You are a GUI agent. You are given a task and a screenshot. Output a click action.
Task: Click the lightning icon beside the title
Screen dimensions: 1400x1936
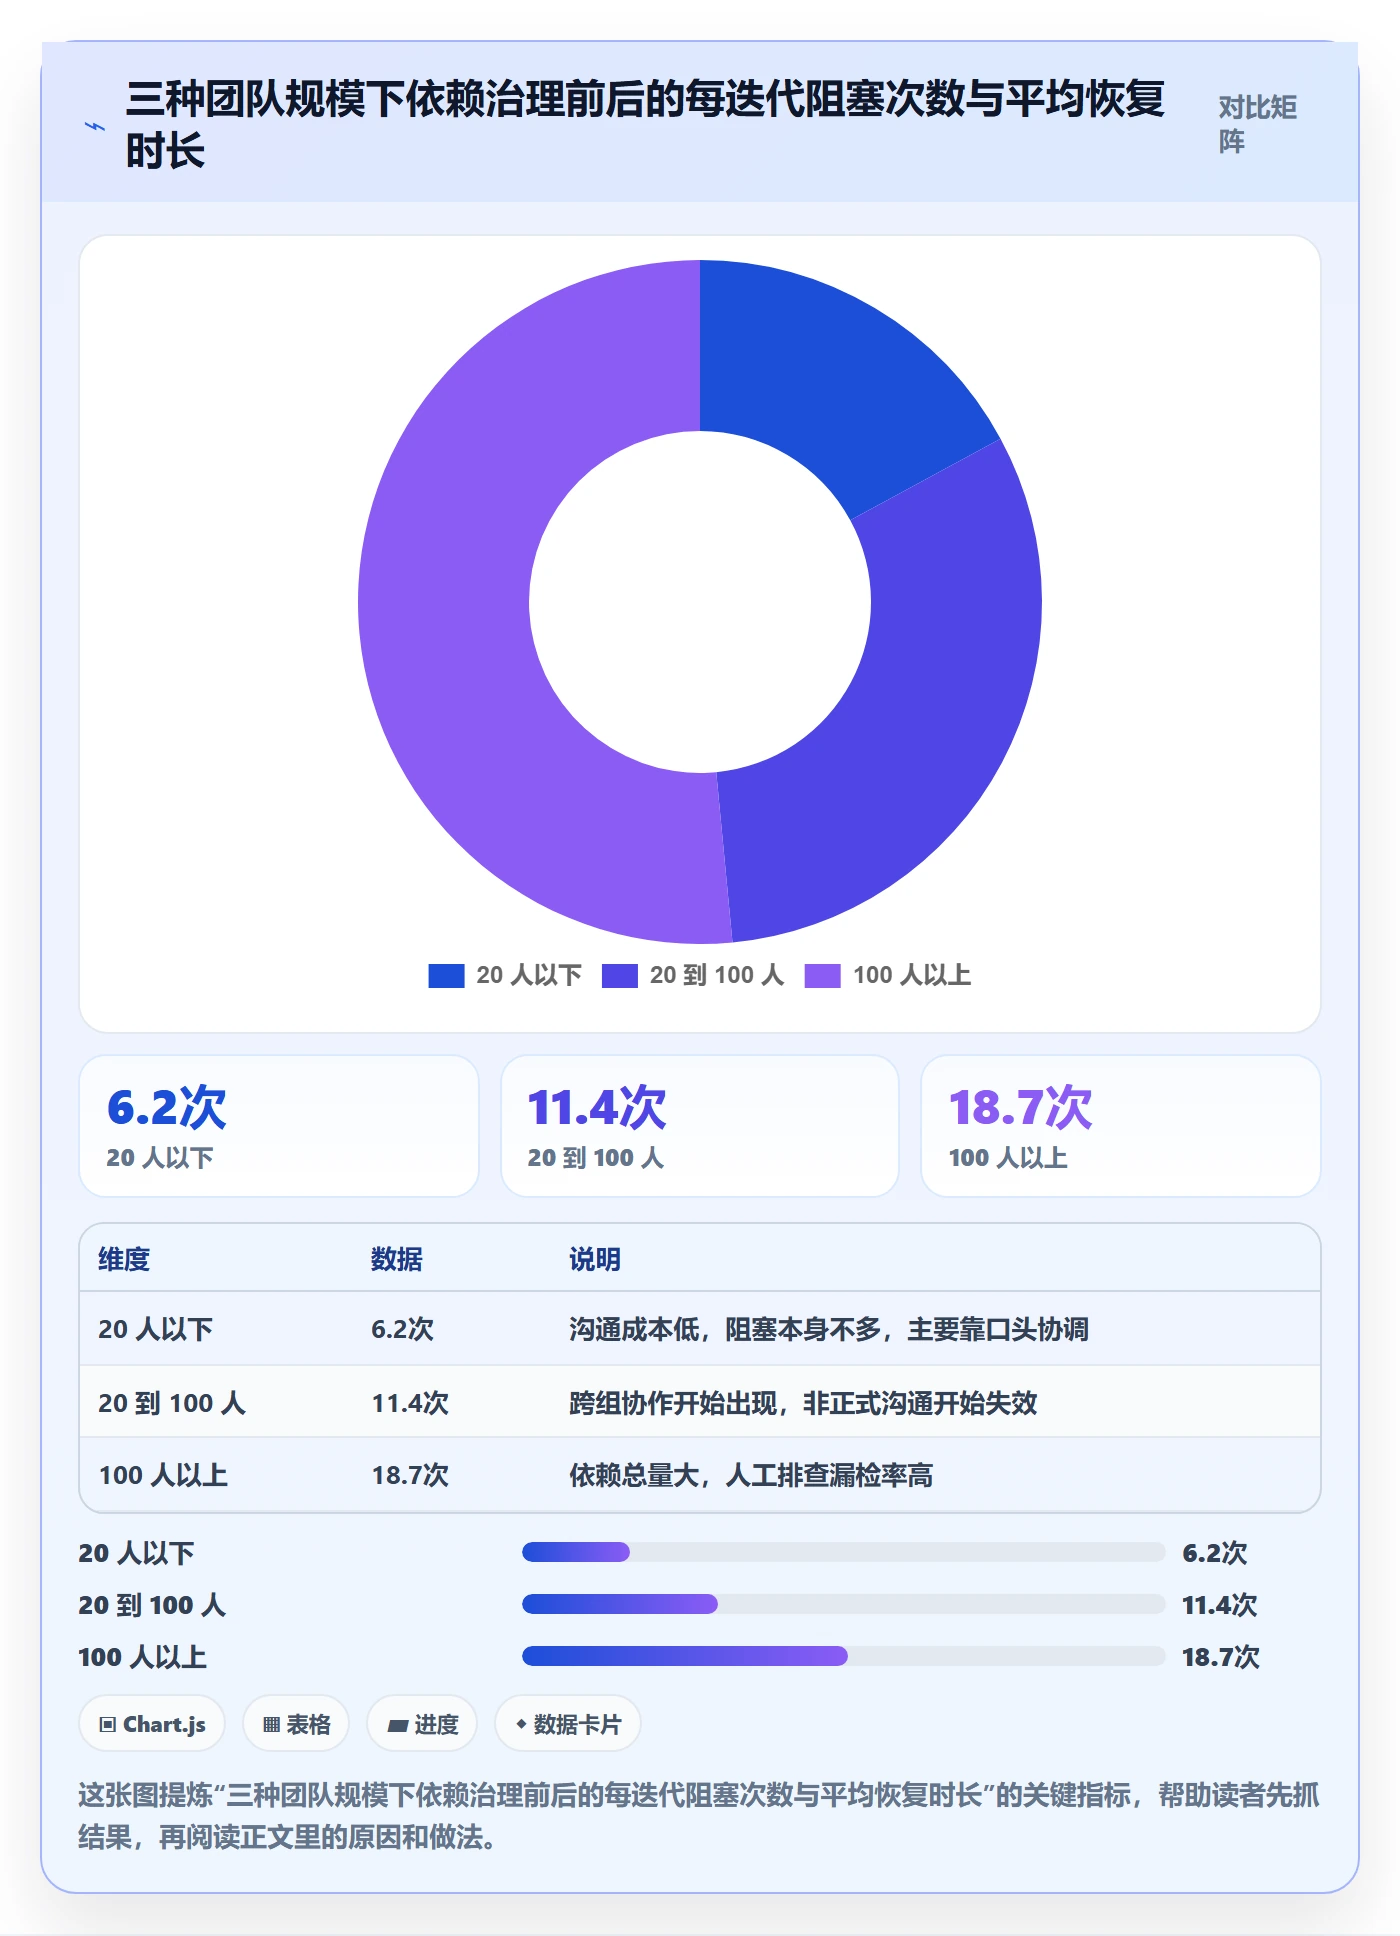coord(94,126)
